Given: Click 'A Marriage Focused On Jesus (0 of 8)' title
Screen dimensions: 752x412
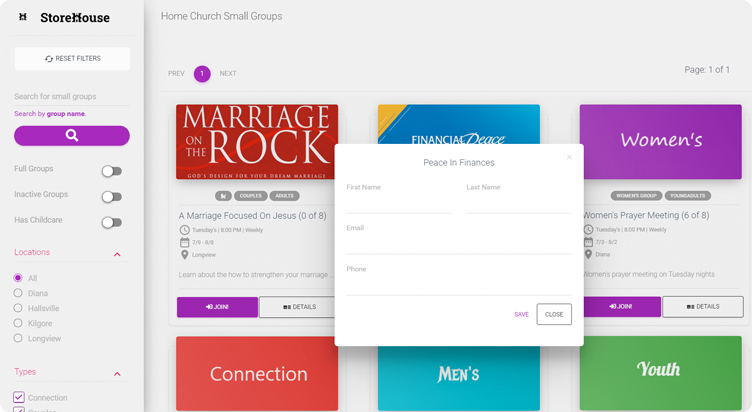Looking at the screenshot, I should 253,216.
